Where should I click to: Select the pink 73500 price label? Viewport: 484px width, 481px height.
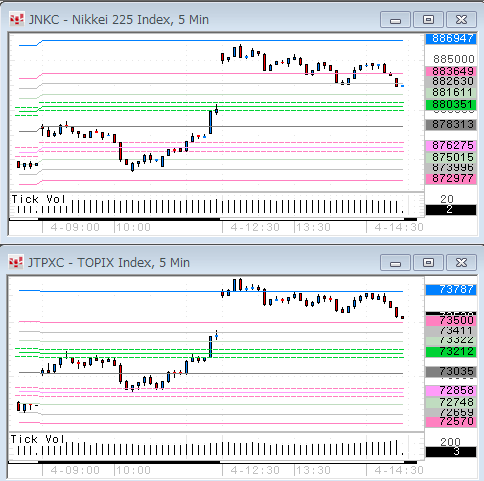coord(451,320)
